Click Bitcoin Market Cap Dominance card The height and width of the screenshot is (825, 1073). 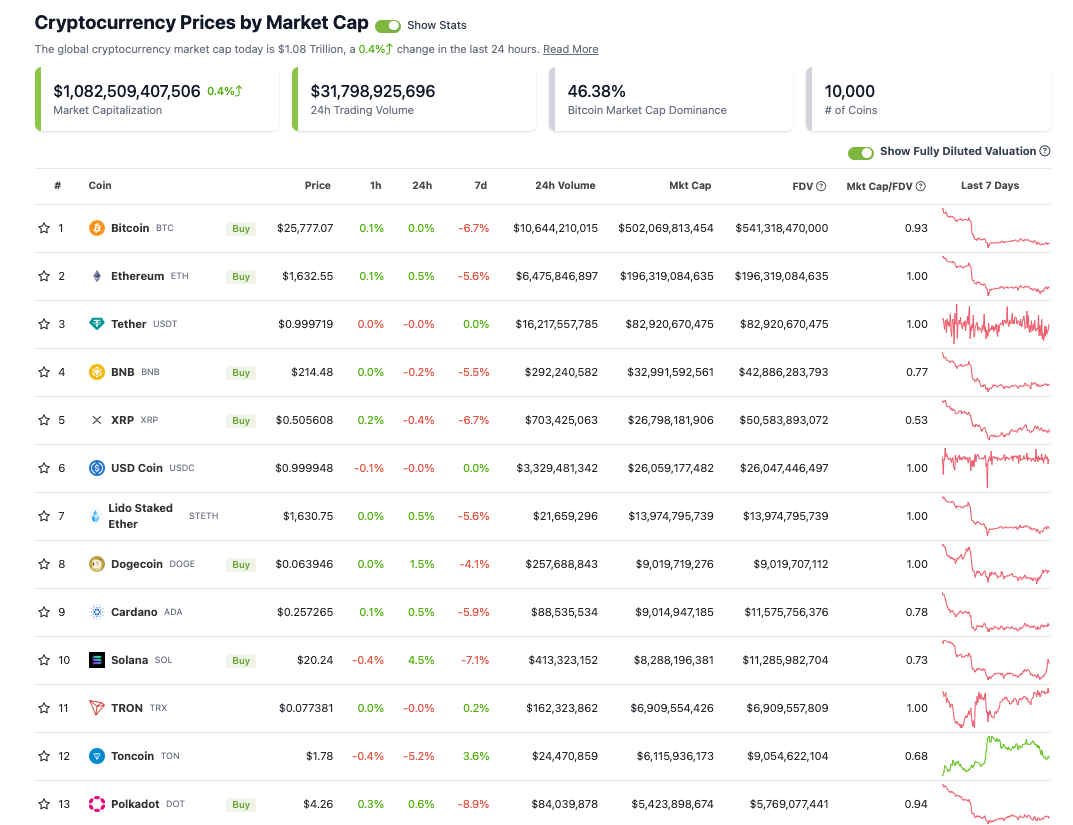[x=671, y=99]
